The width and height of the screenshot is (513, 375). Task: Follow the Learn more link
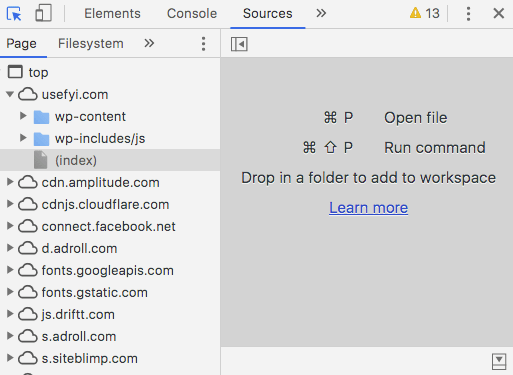(368, 208)
